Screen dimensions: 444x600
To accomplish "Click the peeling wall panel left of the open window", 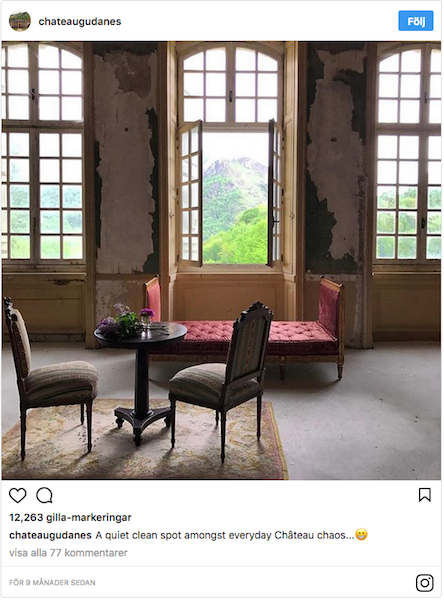I will (126, 159).
